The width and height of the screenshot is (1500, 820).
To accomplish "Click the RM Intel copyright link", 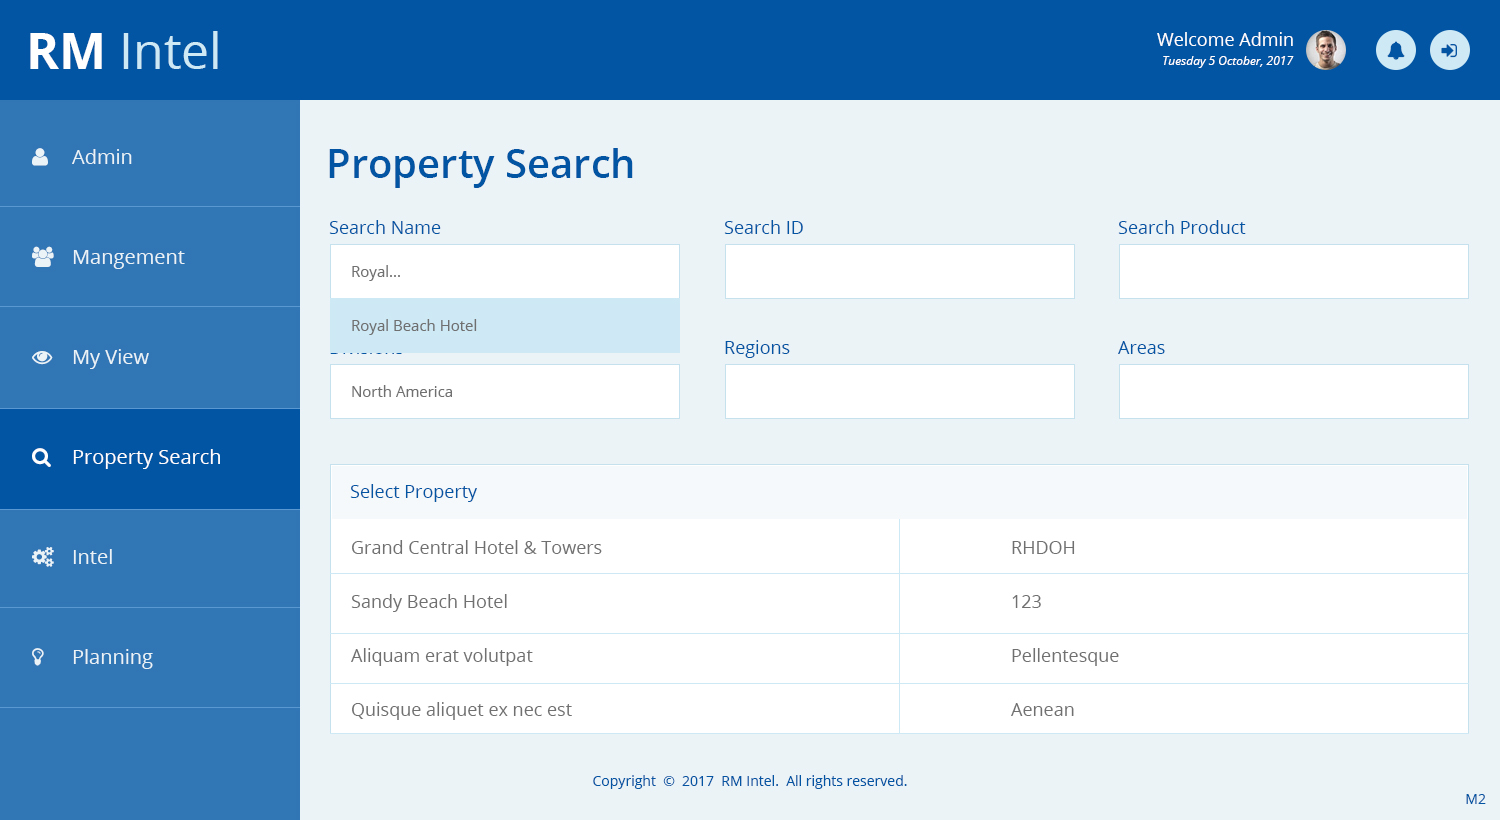I will [748, 780].
